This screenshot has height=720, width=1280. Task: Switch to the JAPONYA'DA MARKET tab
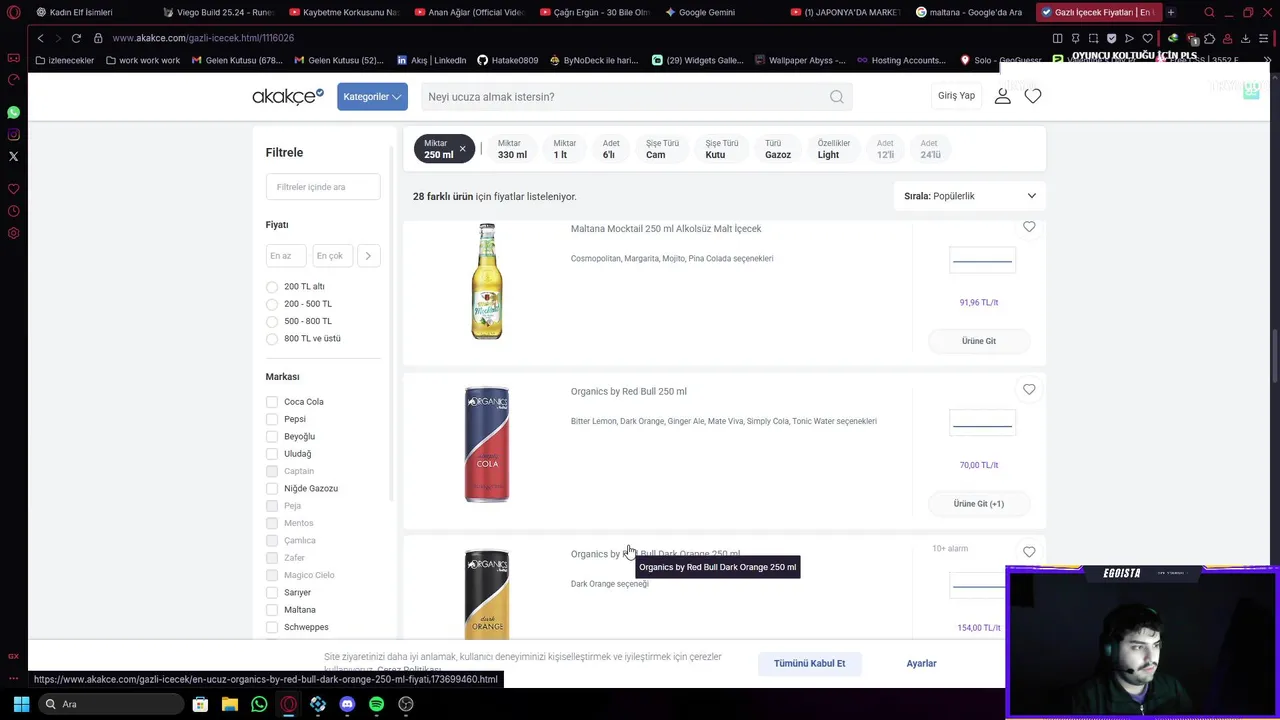click(x=846, y=12)
